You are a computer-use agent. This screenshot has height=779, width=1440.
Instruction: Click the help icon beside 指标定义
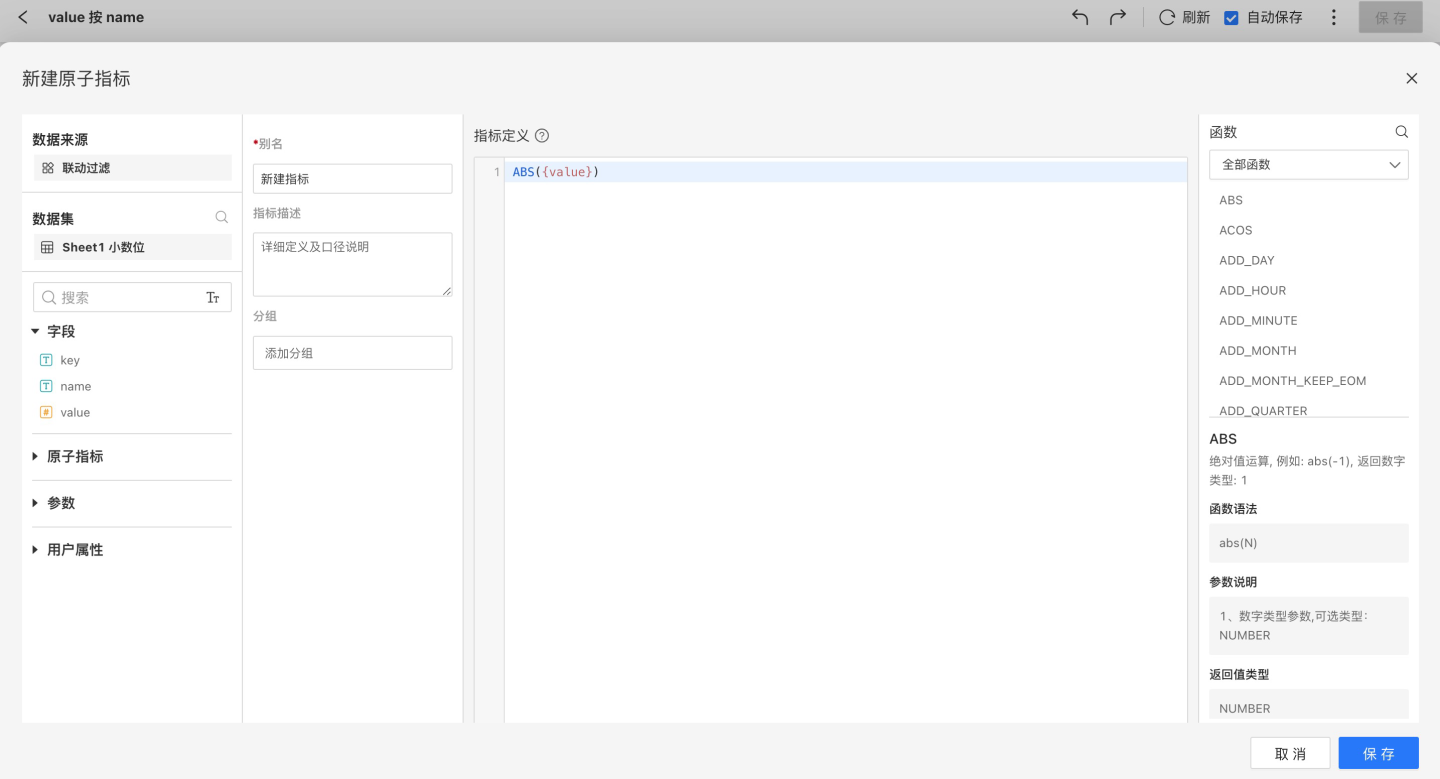[542, 136]
